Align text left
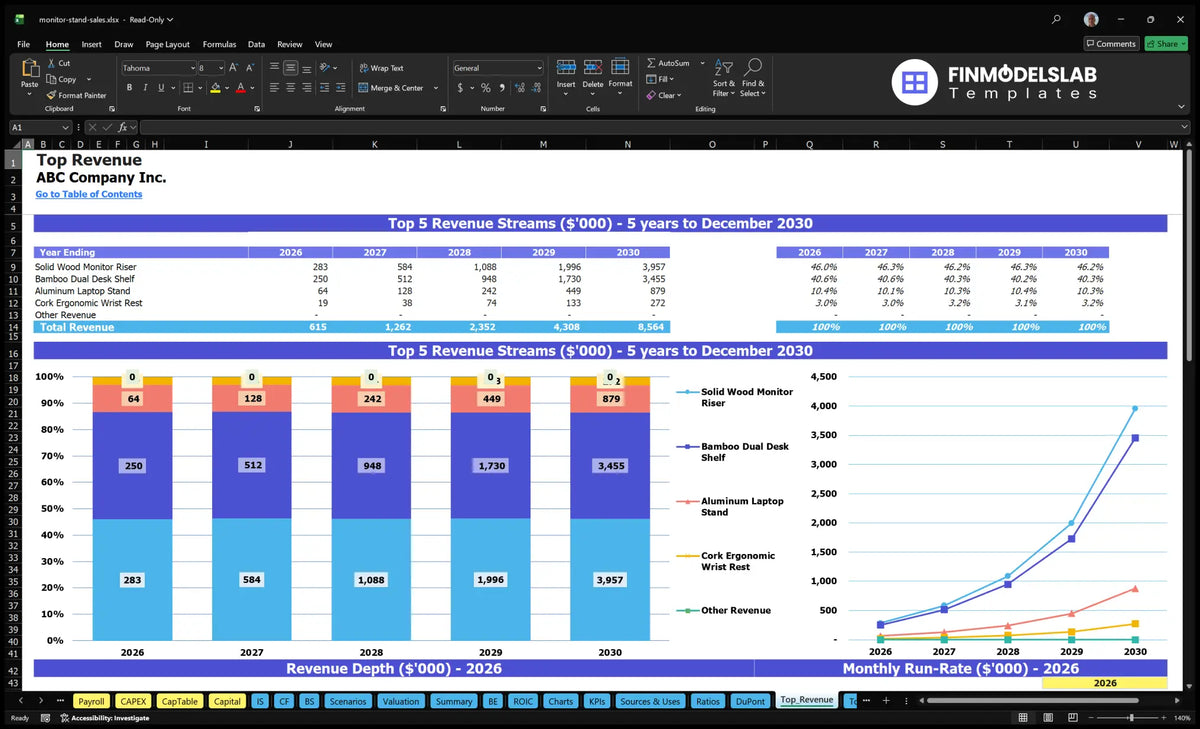This screenshot has height=729, width=1200. [274, 88]
